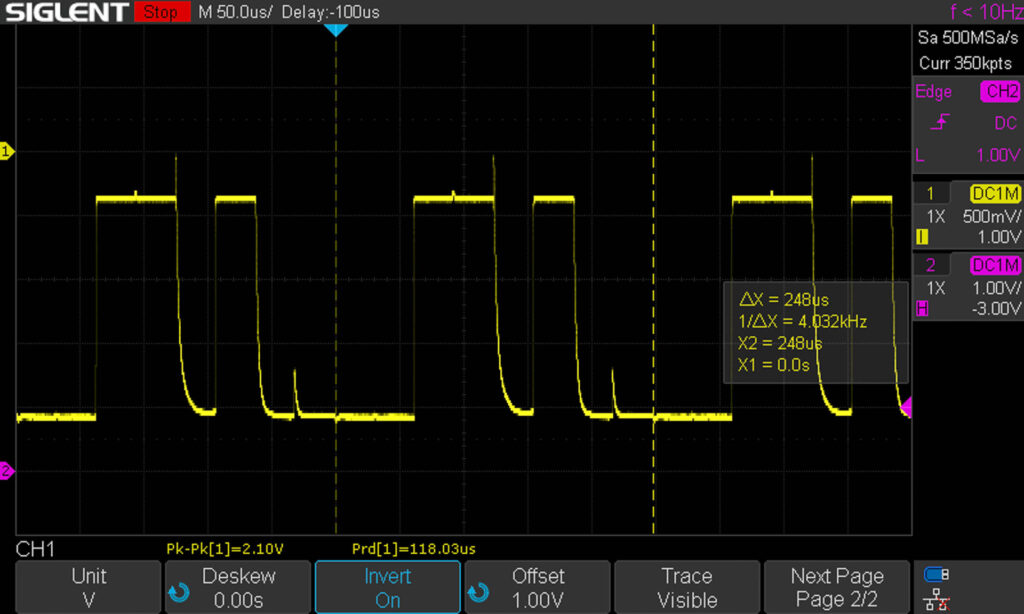Viewport: 1024px width, 614px height.
Task: Click channel 2 bandwidth limit indicator icon
Action: pyautogui.click(x=922, y=309)
